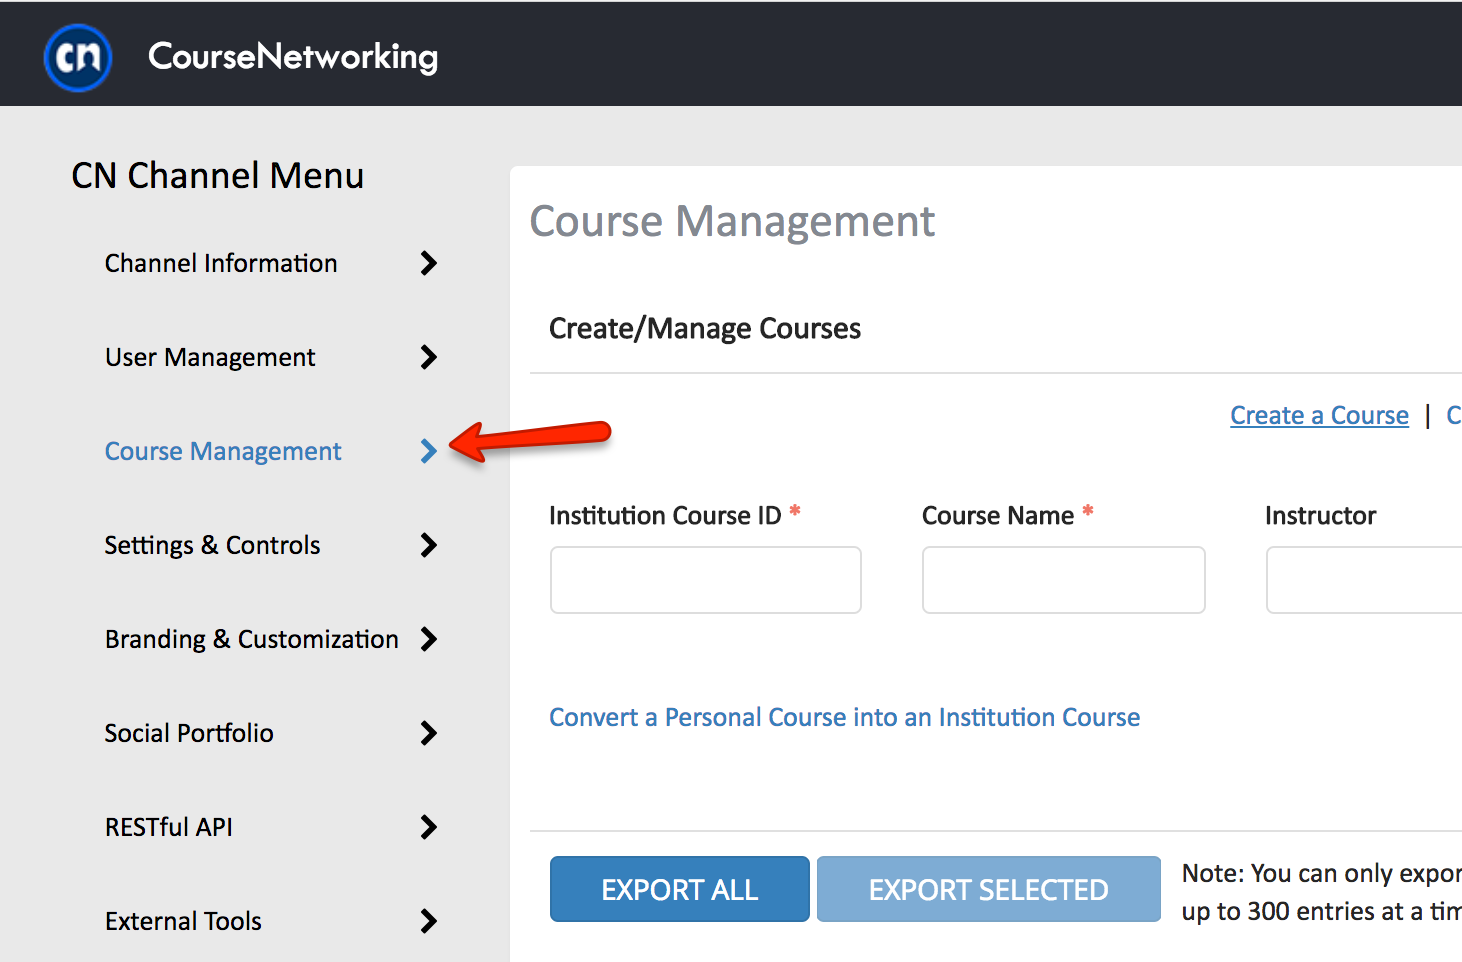Click the EXPORT ALL button

coord(680,889)
